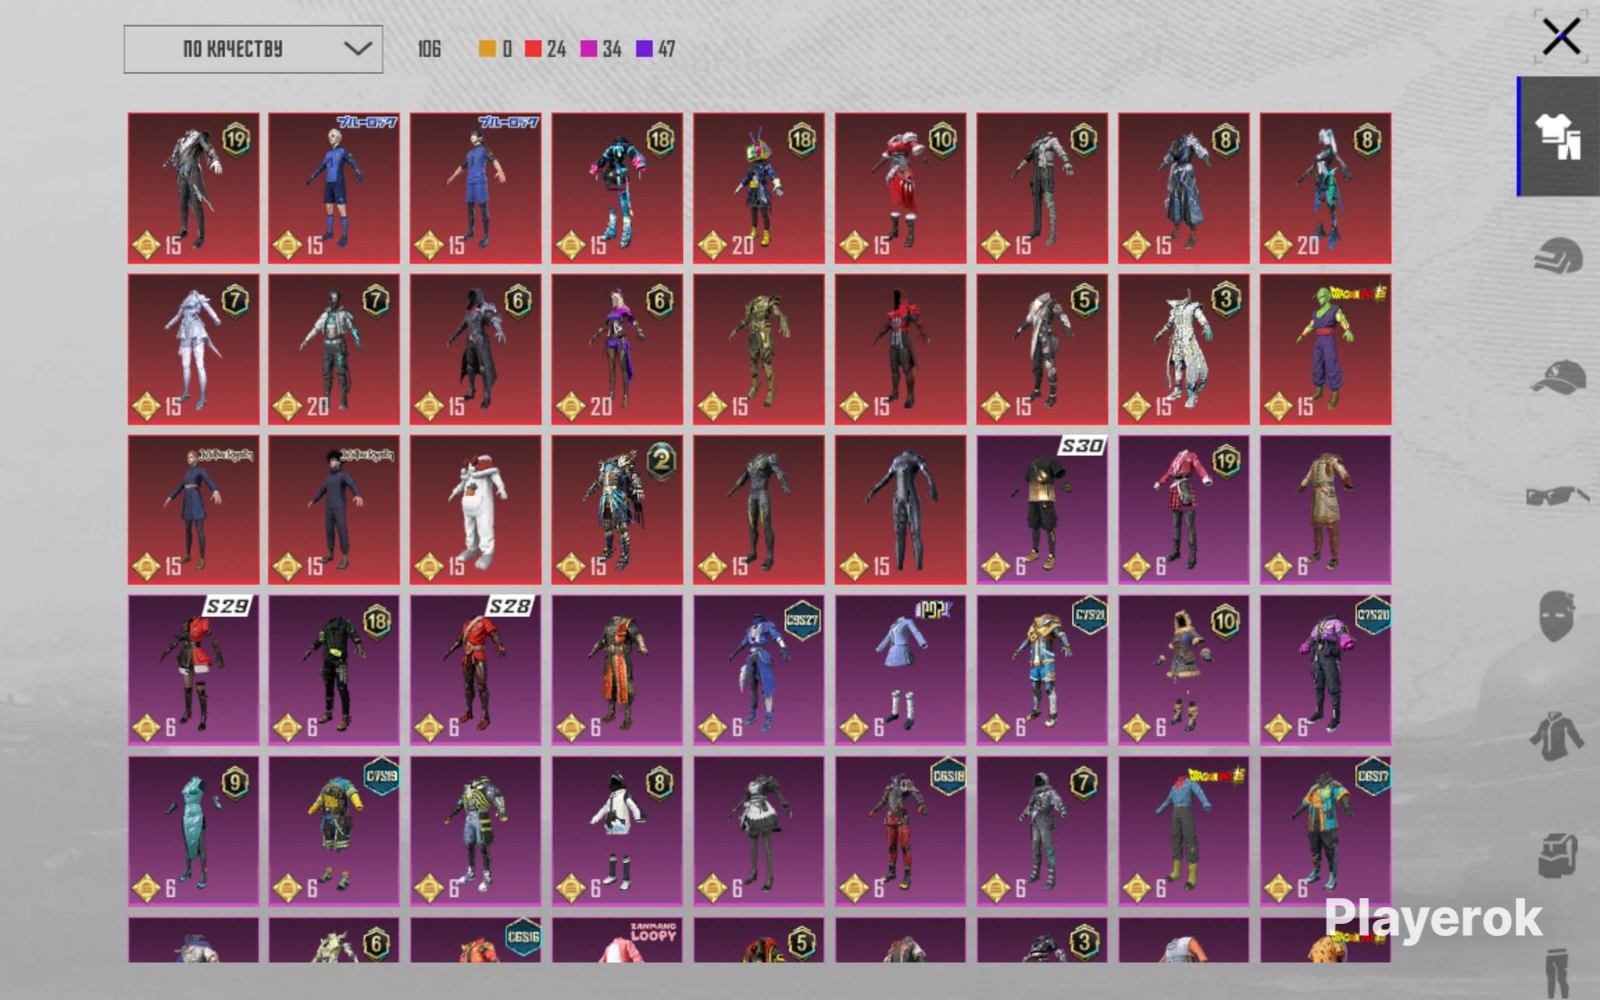Select the orange and brown robe outfit
Viewport: 1600px width, 1000px height.
click(617, 670)
